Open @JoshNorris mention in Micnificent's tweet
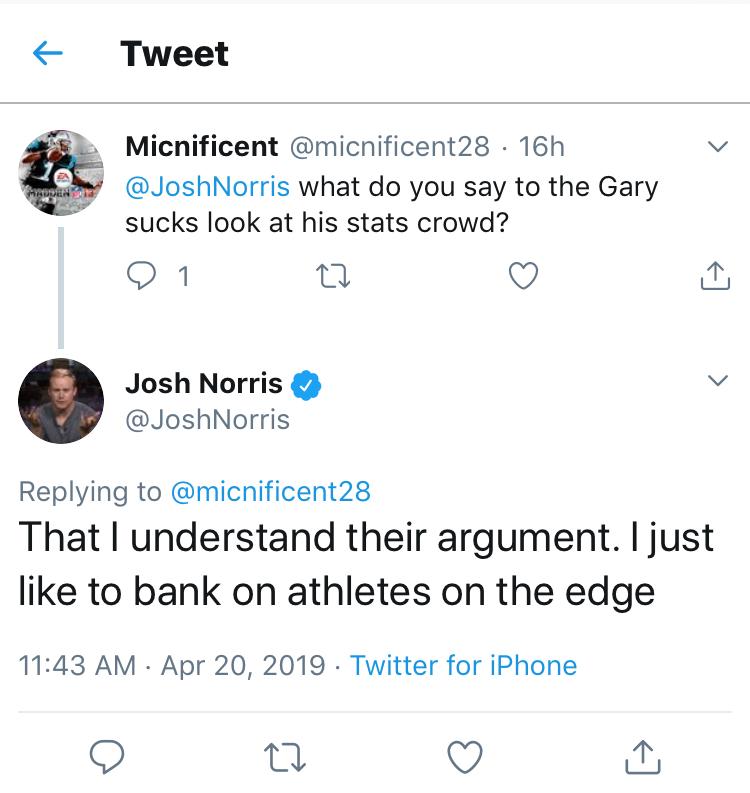 pos(207,187)
